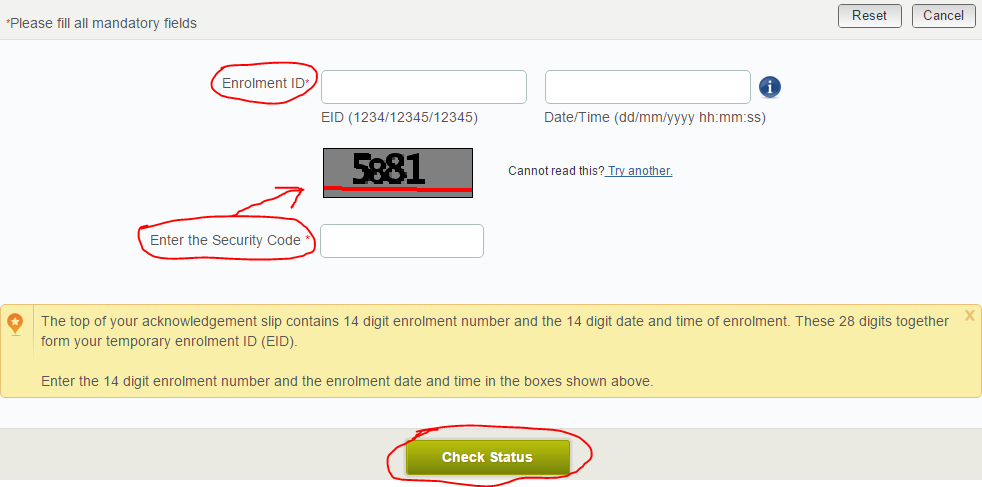Image resolution: width=982 pixels, height=487 pixels.
Task: Click the Enter the 14 digit enrolment instruction line
Action: tap(347, 381)
